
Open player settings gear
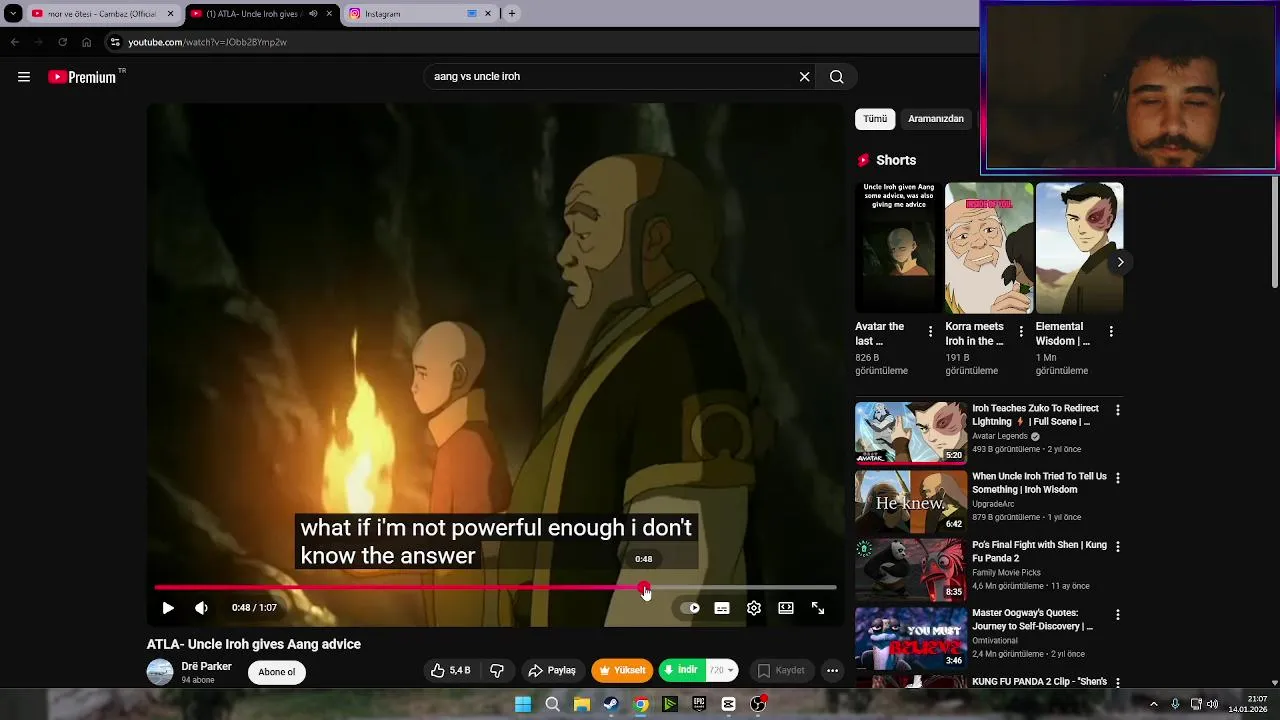754,608
